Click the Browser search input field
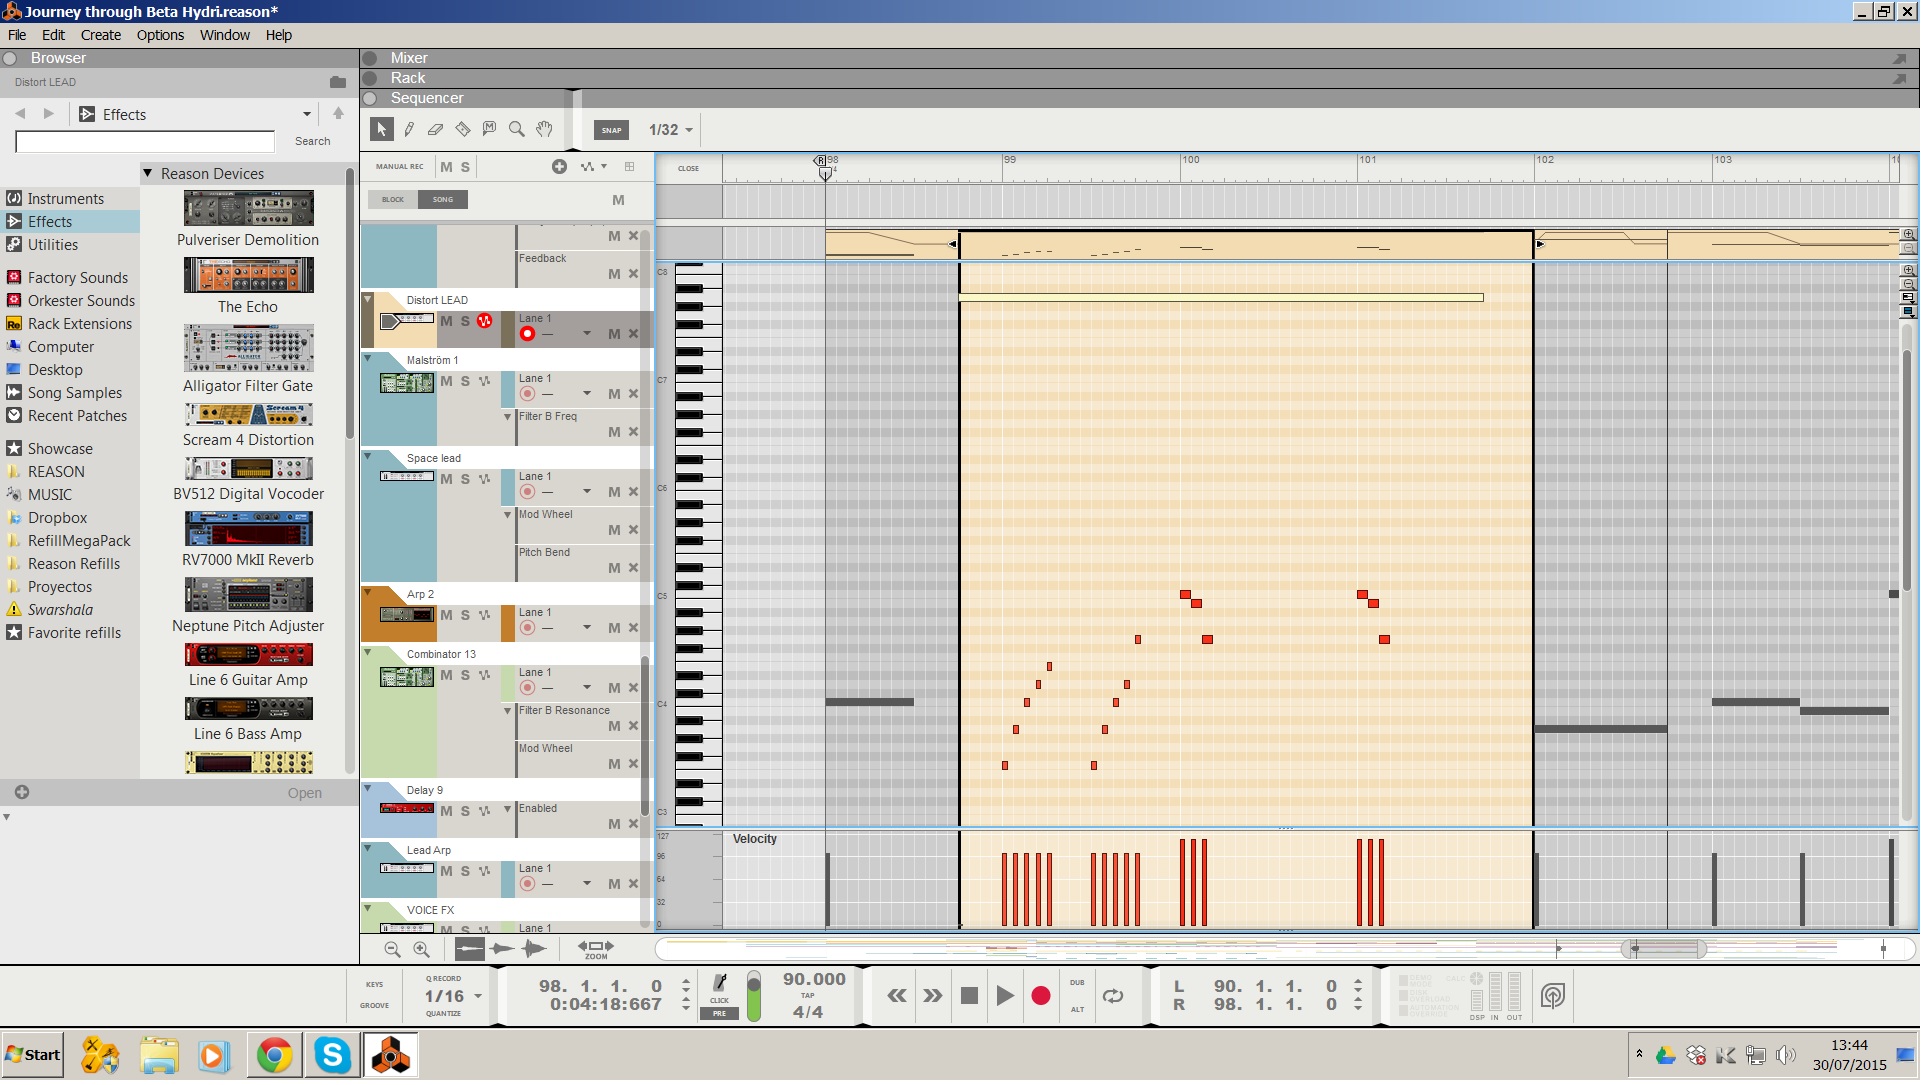The image size is (1925, 1085). click(145, 142)
